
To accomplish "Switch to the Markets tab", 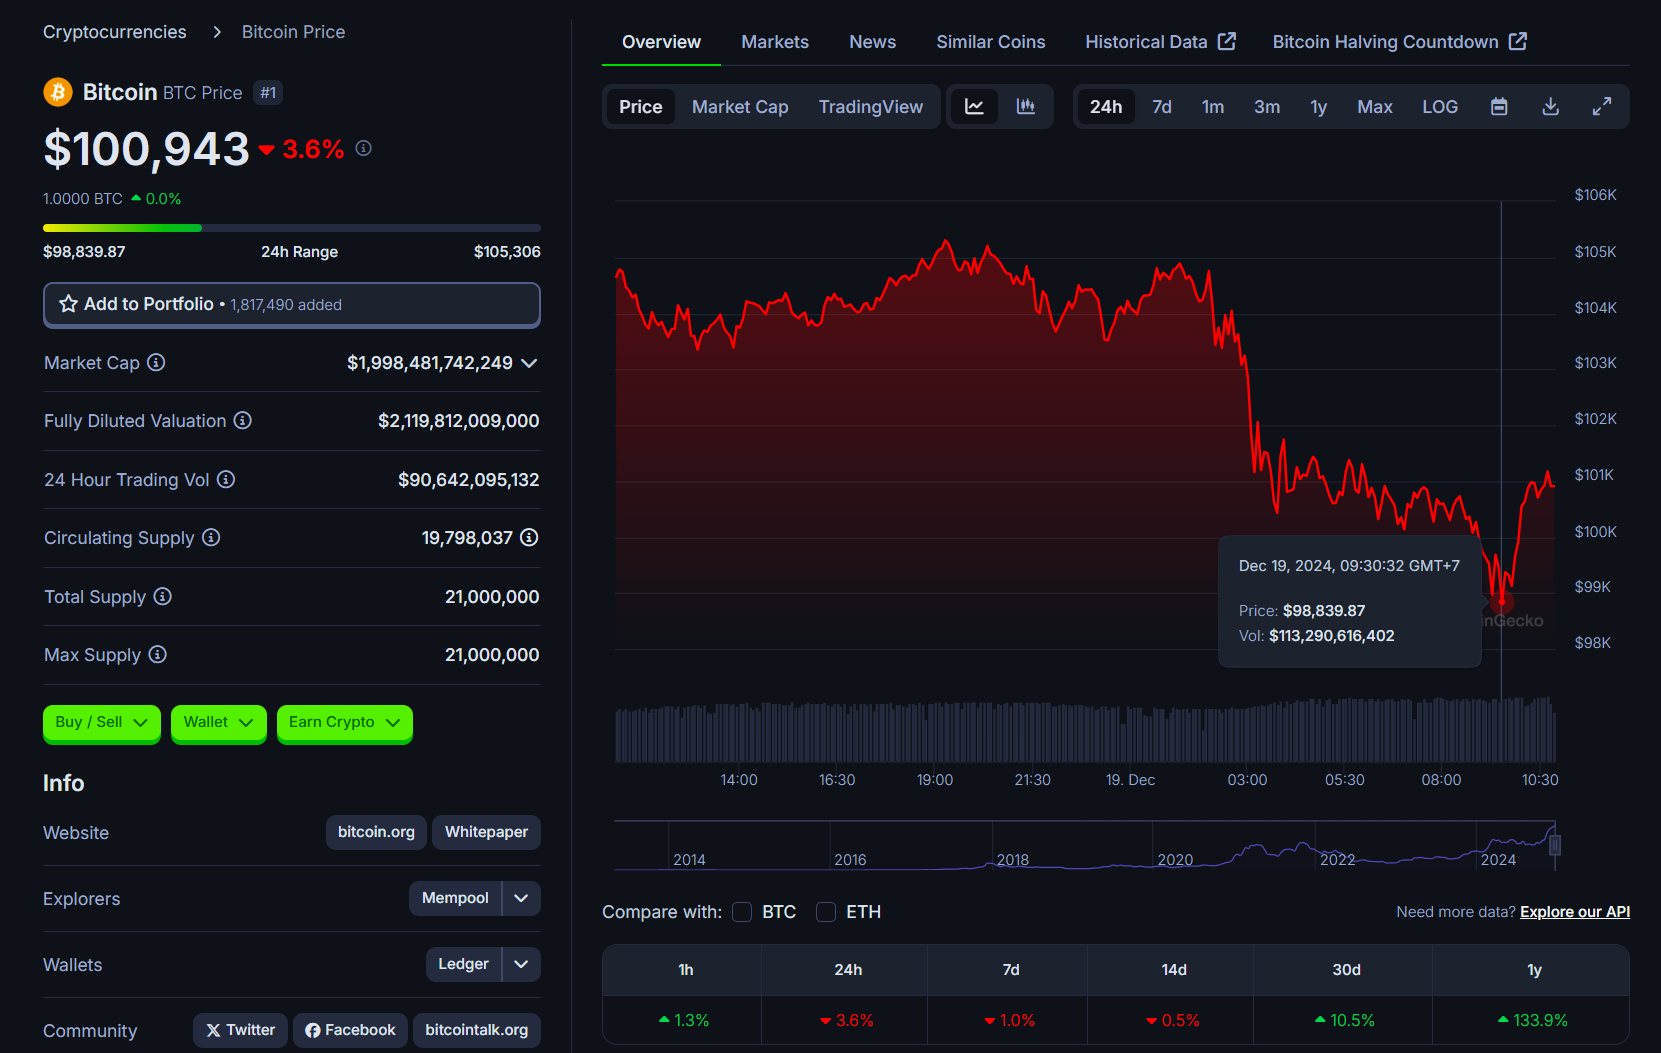I will 774,42.
